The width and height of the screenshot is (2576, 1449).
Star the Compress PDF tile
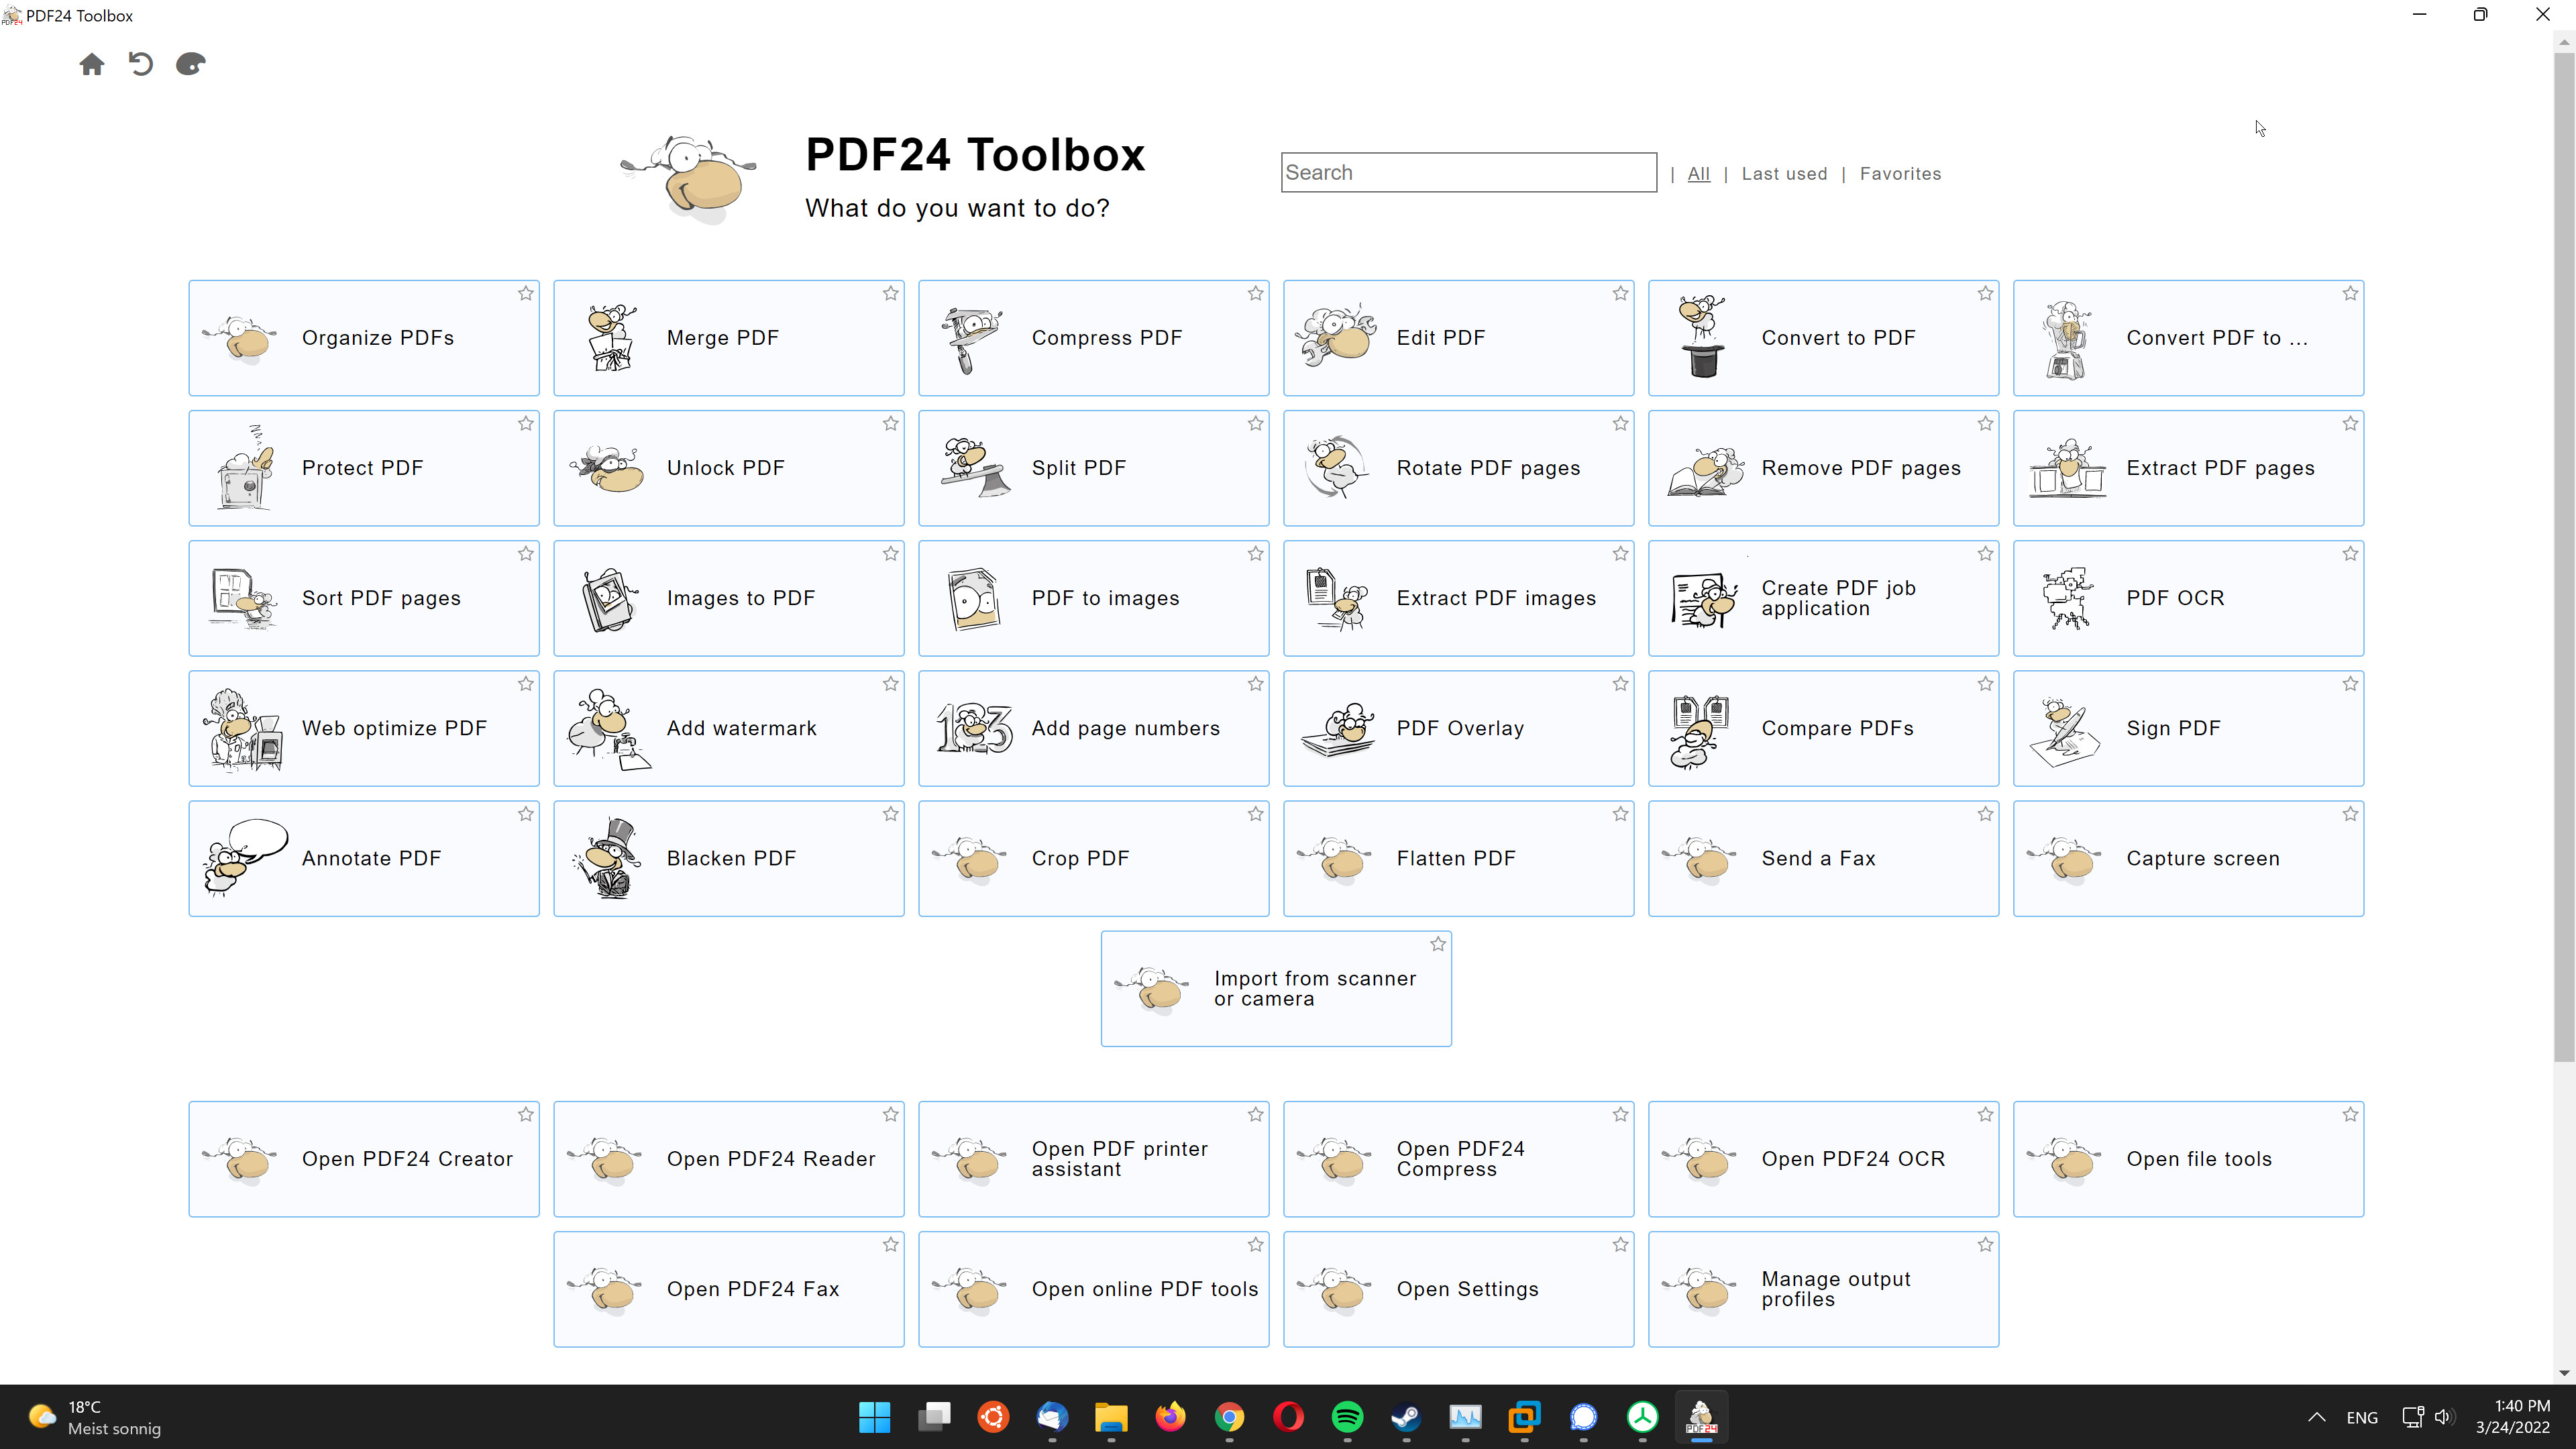pyautogui.click(x=1255, y=293)
